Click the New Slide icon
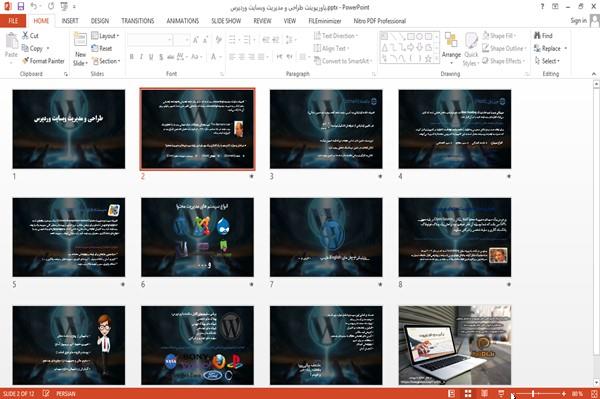Screen dimensions: 600x399 tap(80, 40)
